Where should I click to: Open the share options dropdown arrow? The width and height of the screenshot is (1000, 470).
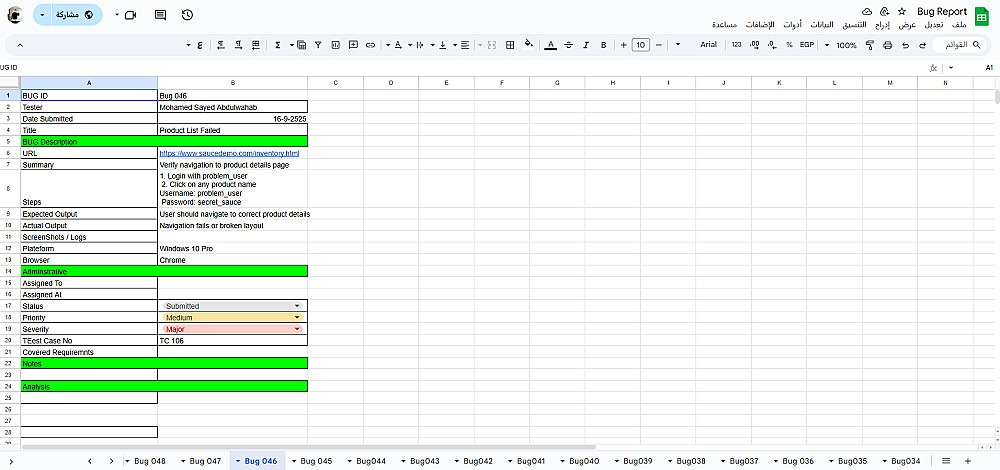[x=42, y=15]
